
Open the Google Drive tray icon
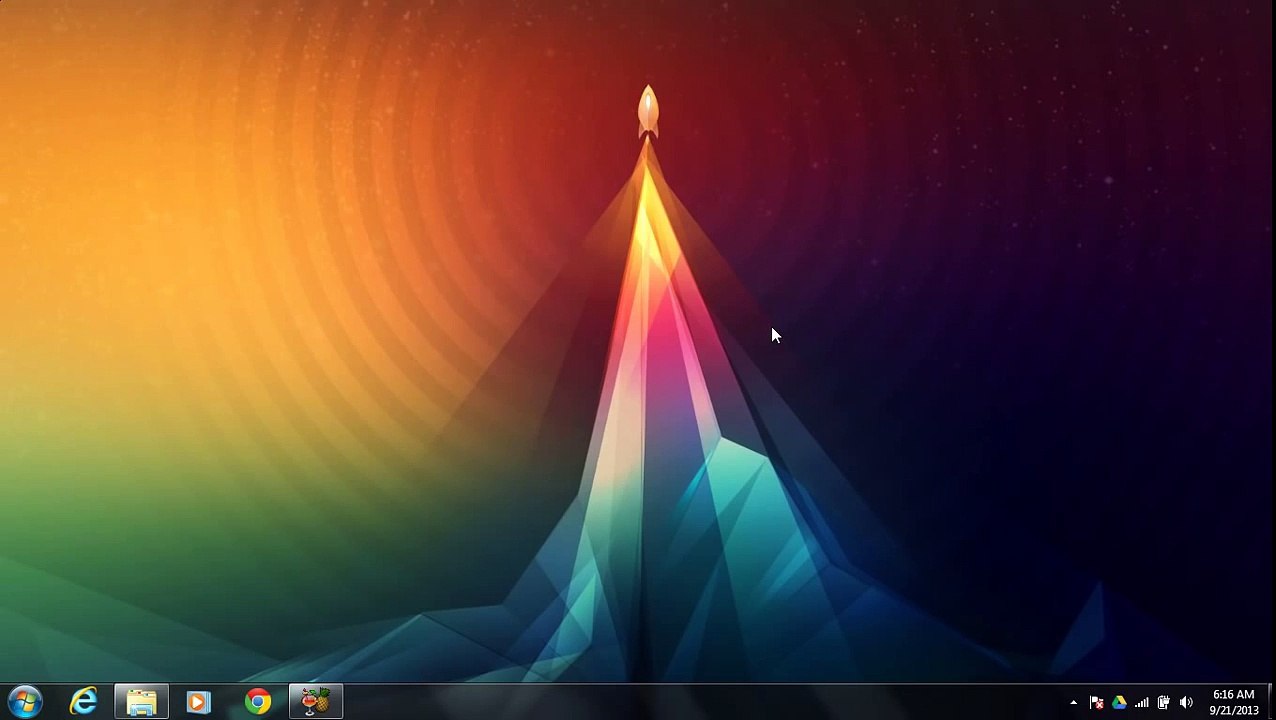[1119, 703]
